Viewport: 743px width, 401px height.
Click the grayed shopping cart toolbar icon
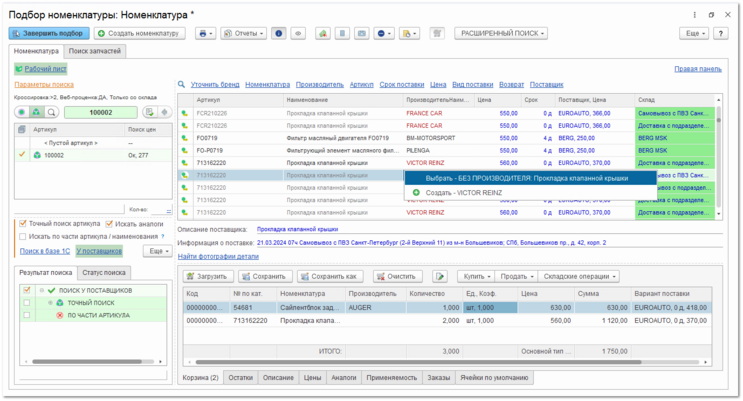[x=437, y=34]
